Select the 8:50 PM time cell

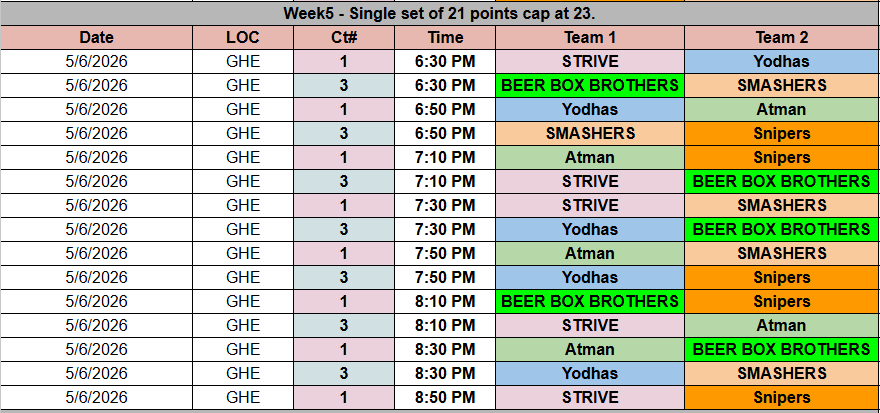pos(445,397)
